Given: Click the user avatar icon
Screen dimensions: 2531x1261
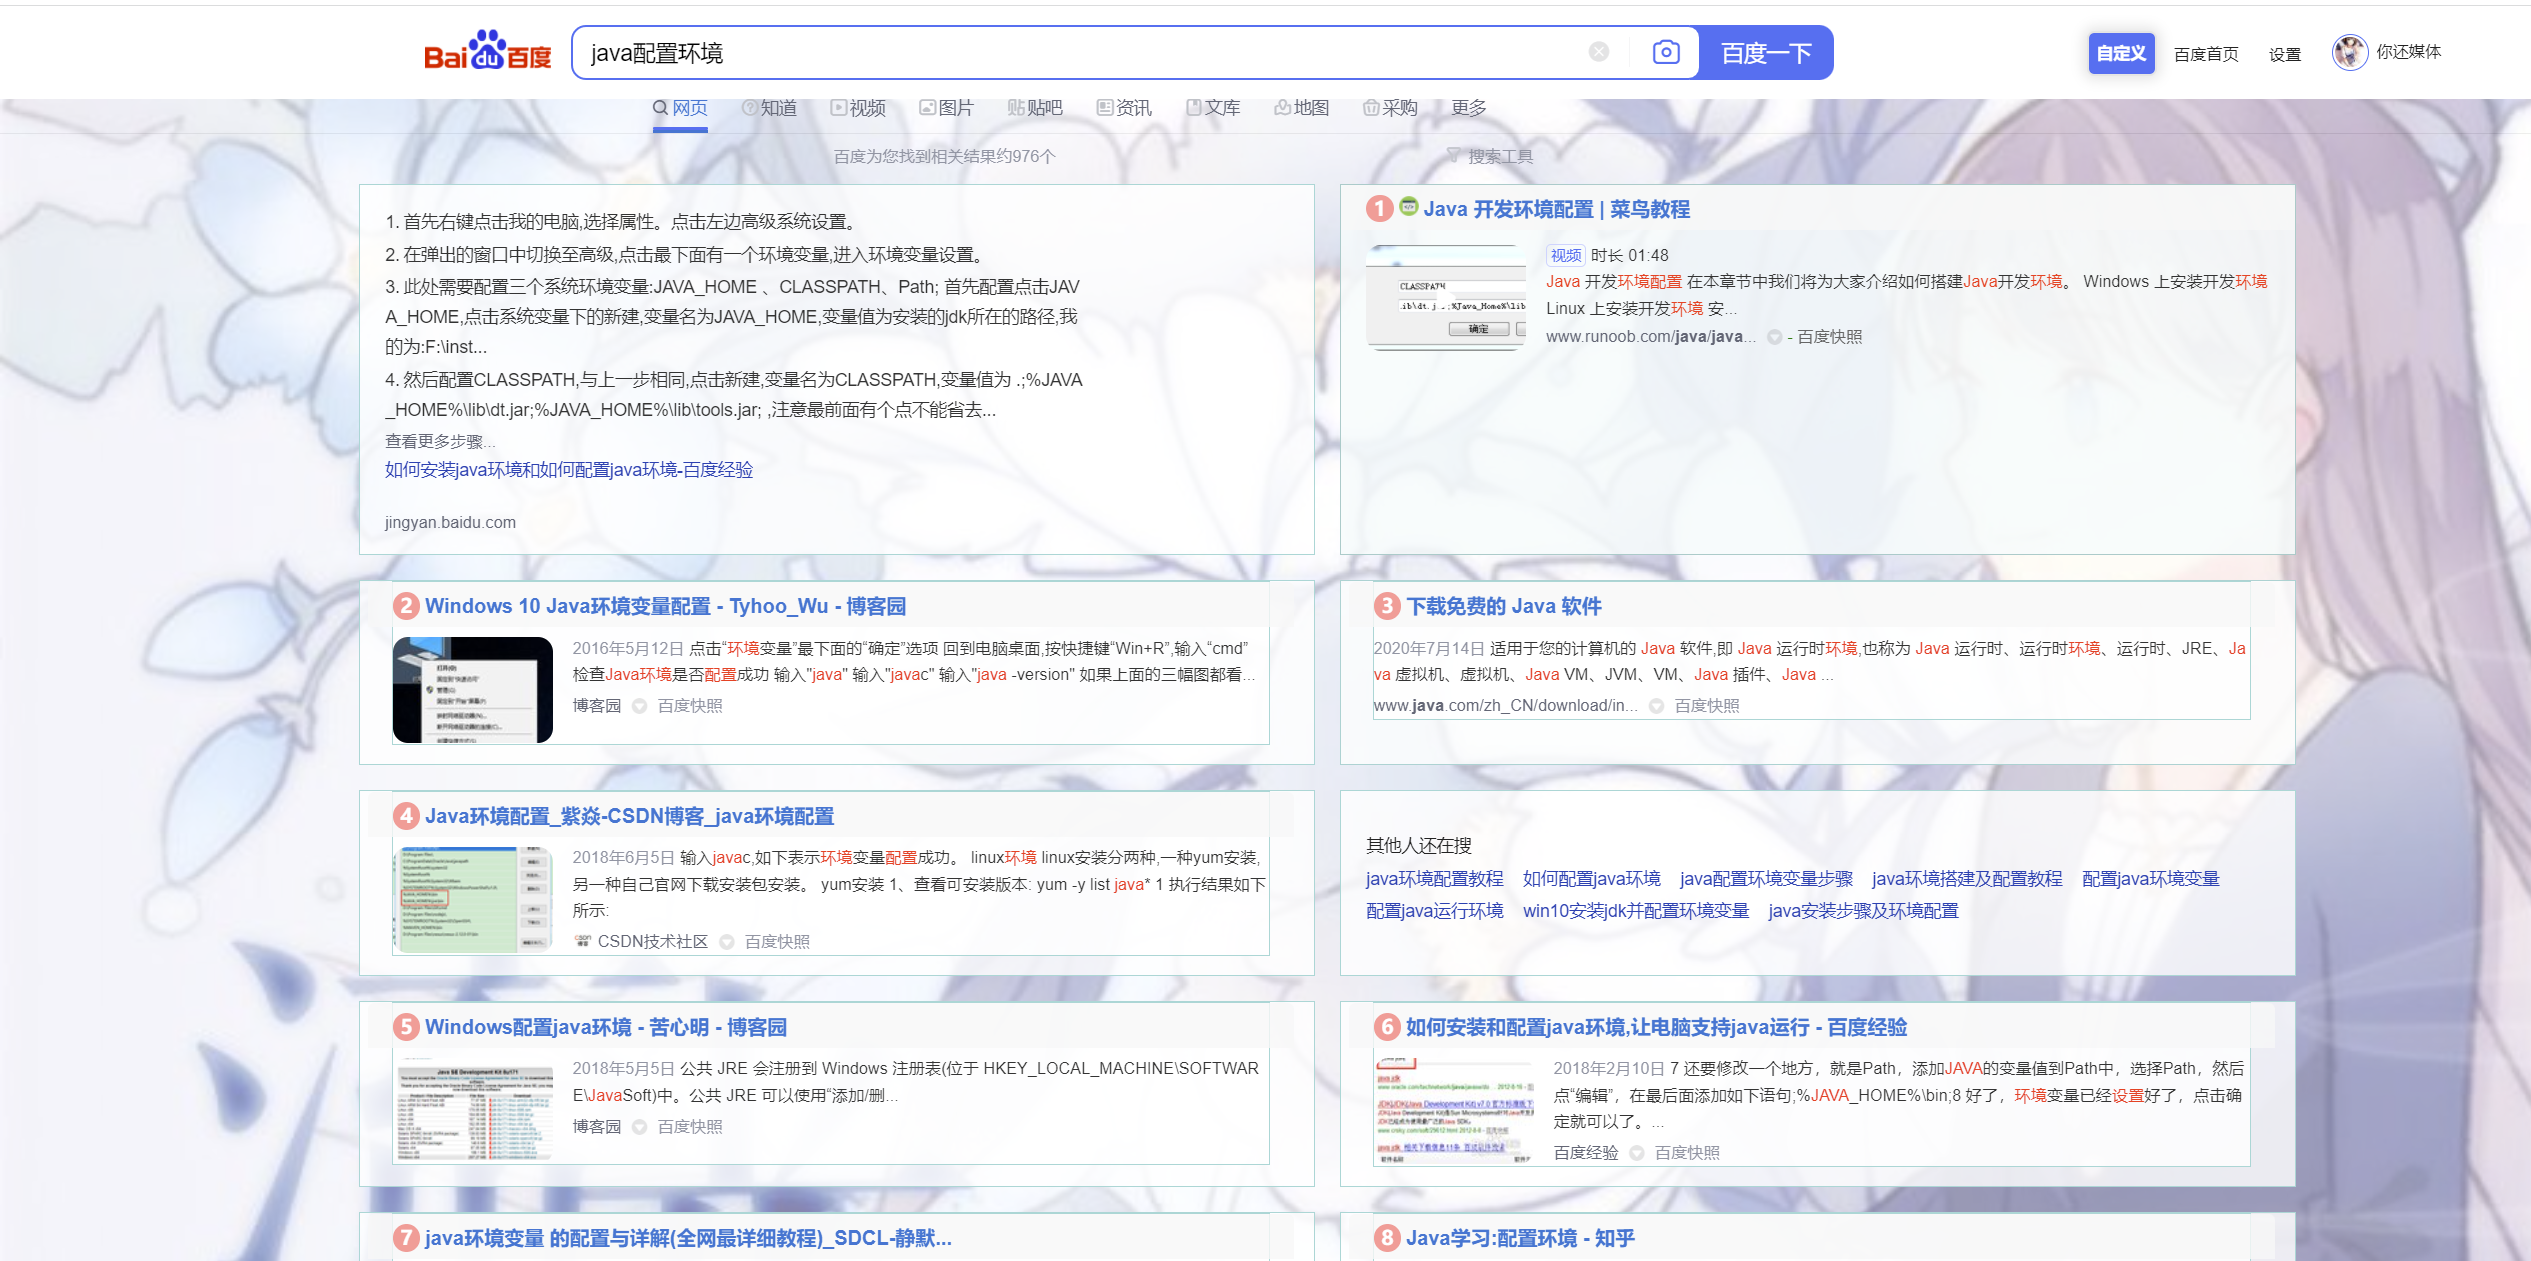Looking at the screenshot, I should pos(2349,52).
